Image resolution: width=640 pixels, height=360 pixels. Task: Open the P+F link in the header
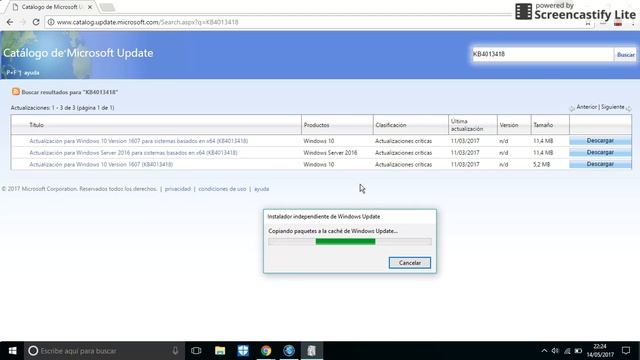[x=11, y=73]
